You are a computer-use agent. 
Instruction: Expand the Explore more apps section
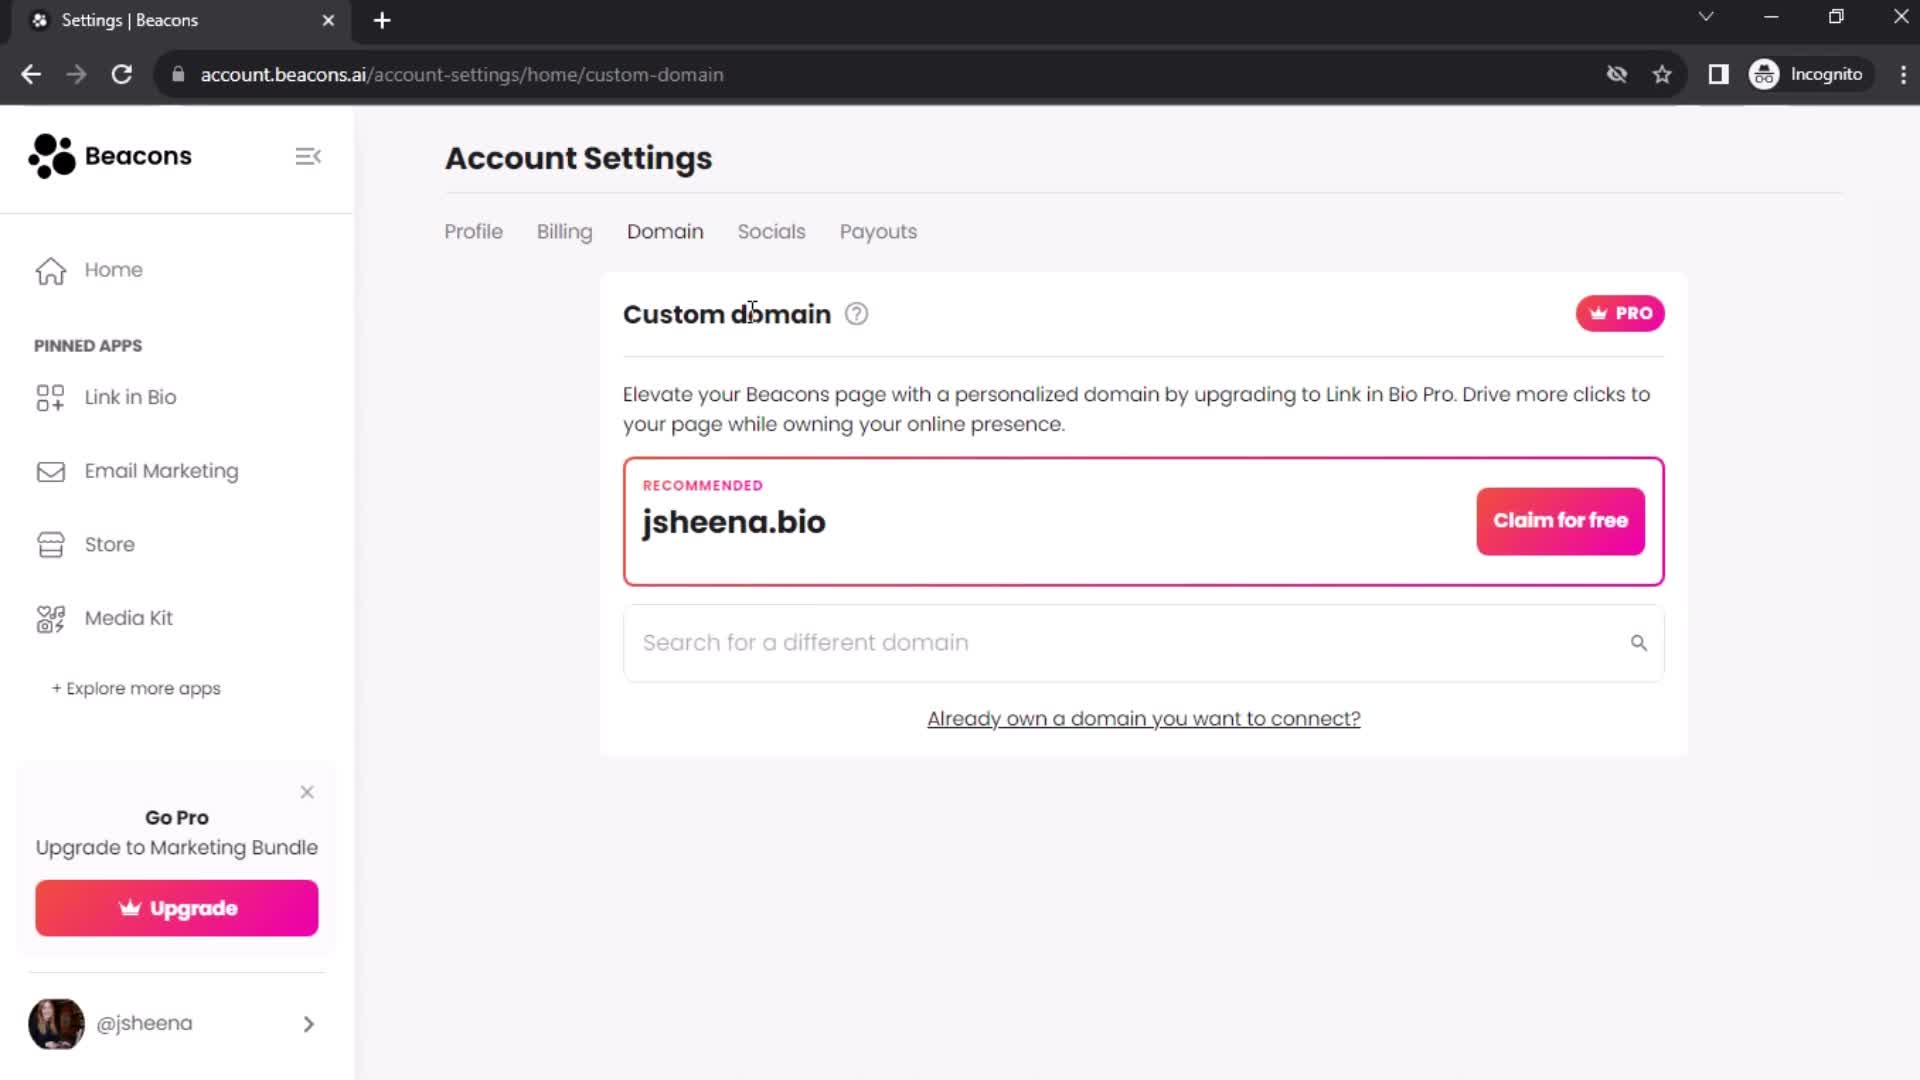(136, 688)
